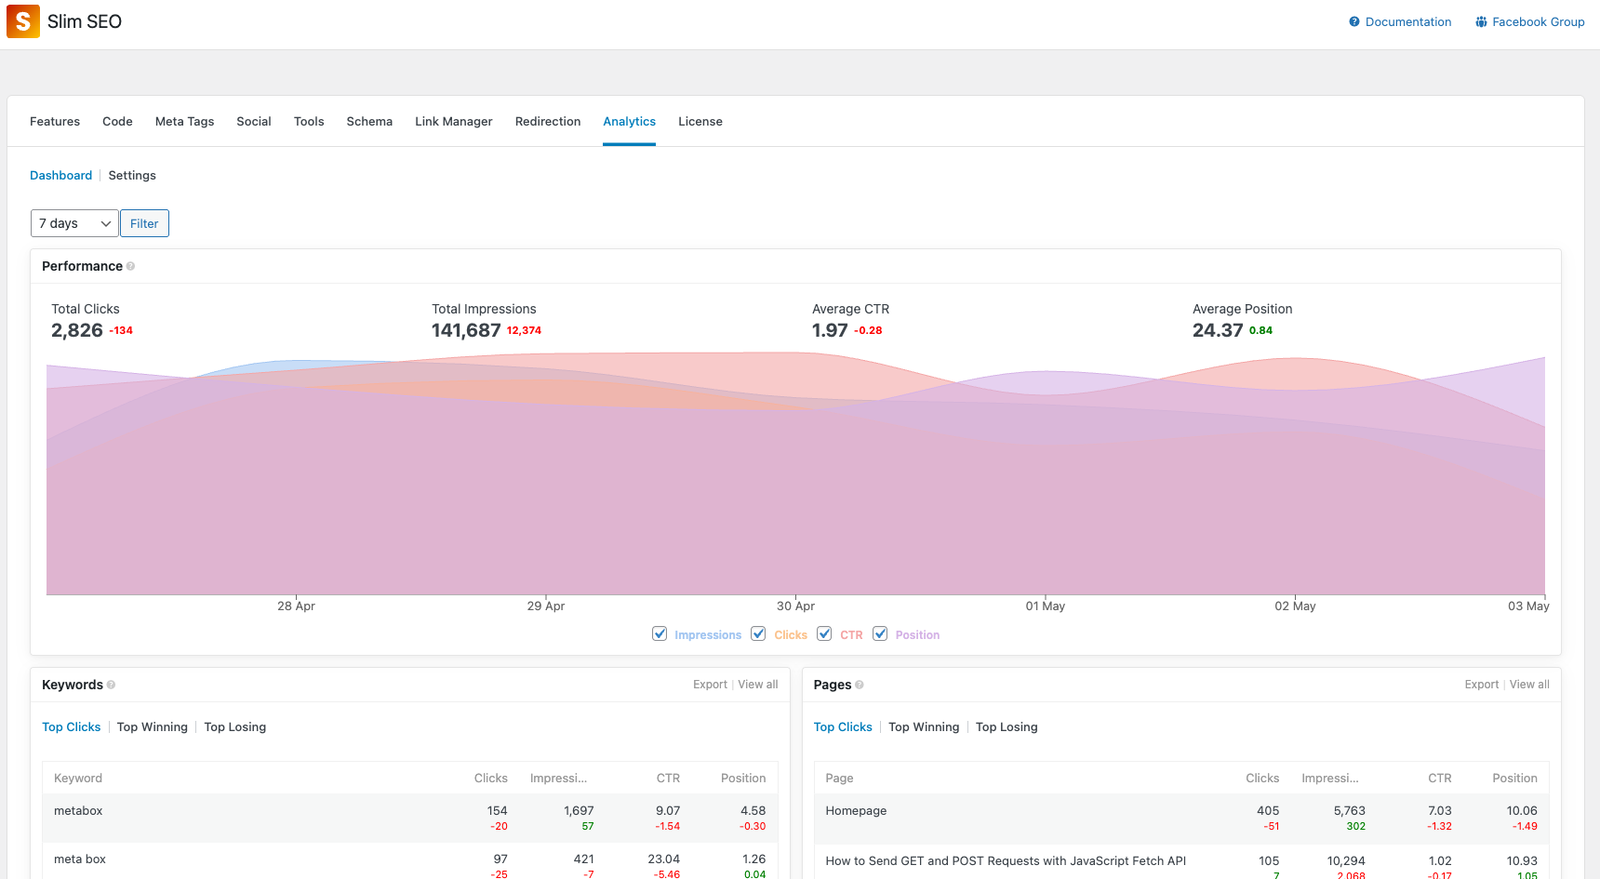Select the Schema tab
Screen dimensions: 1600x879
point(369,121)
